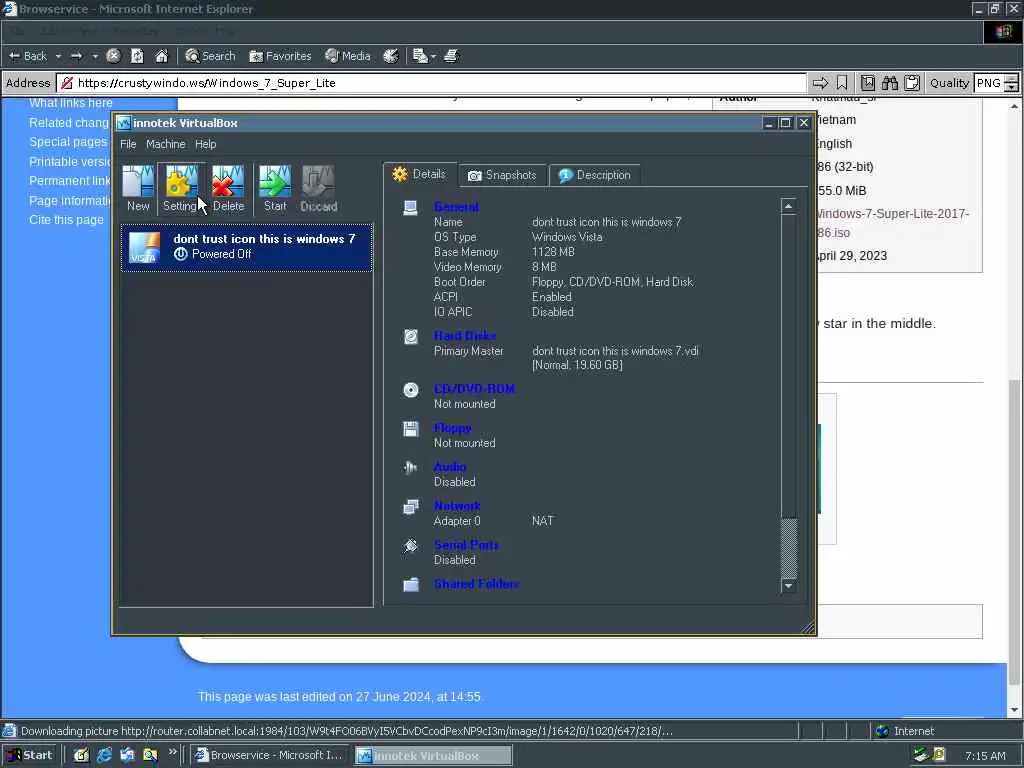Click the Hard Disks section icon
1024x768 pixels.
[410, 336]
